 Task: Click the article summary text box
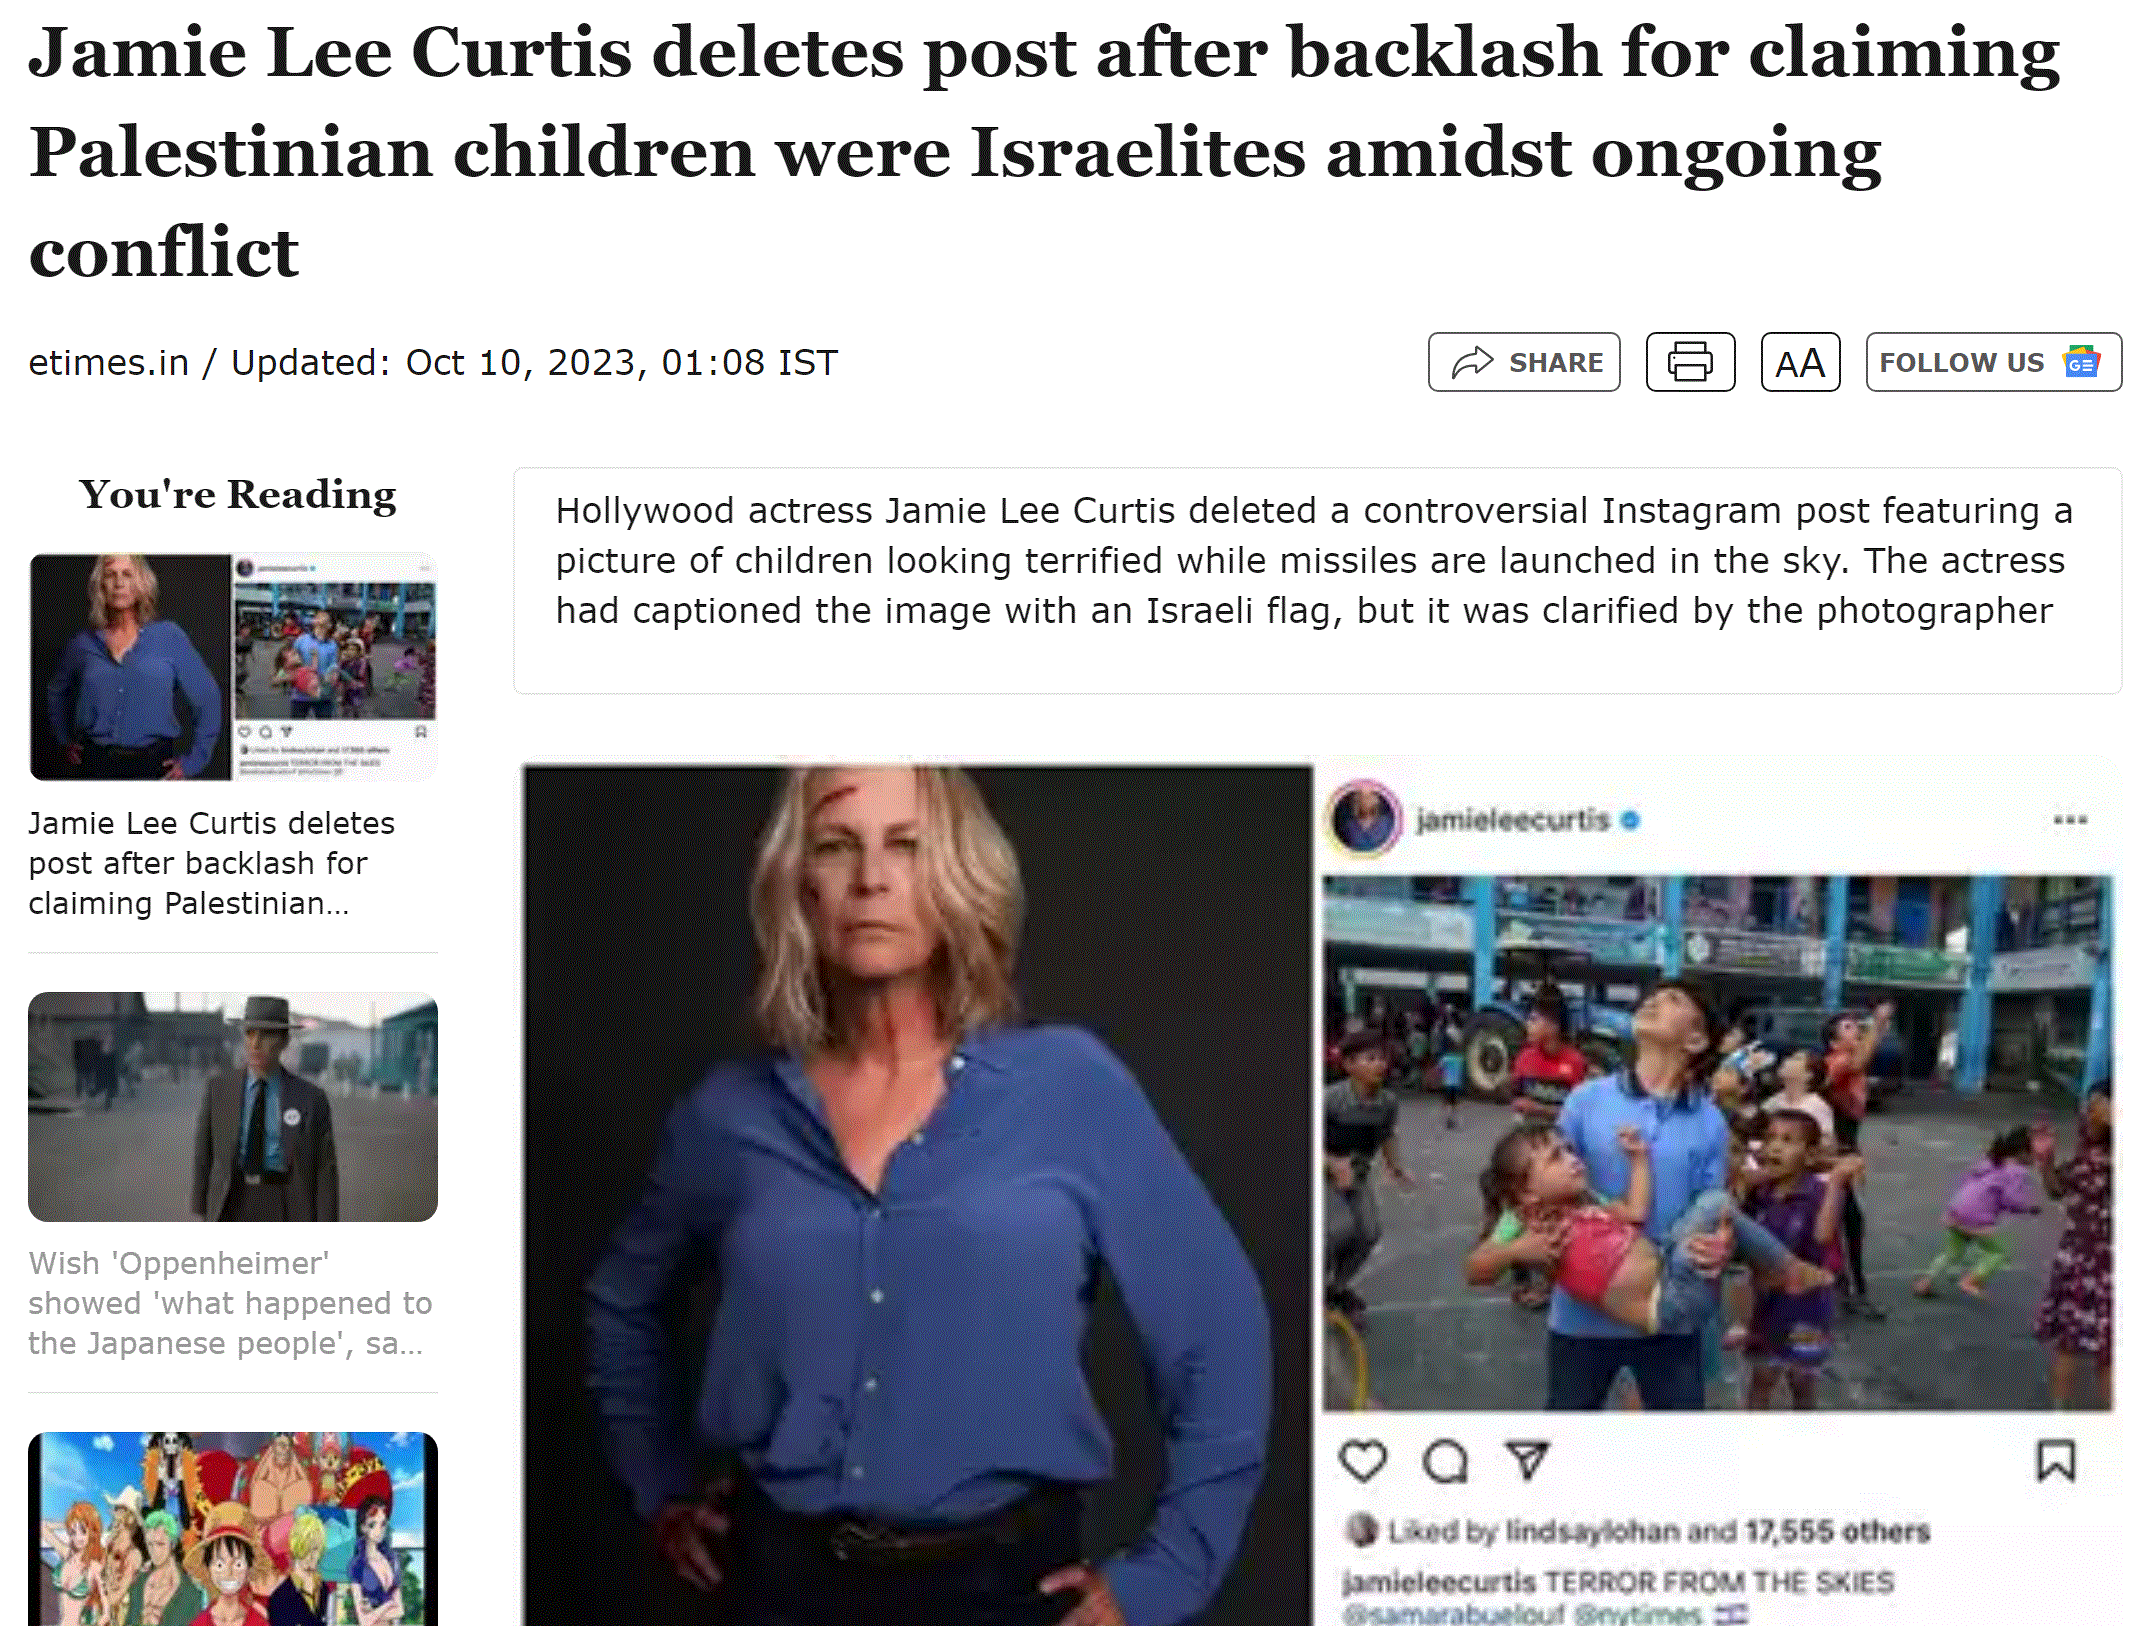[x=1317, y=581]
